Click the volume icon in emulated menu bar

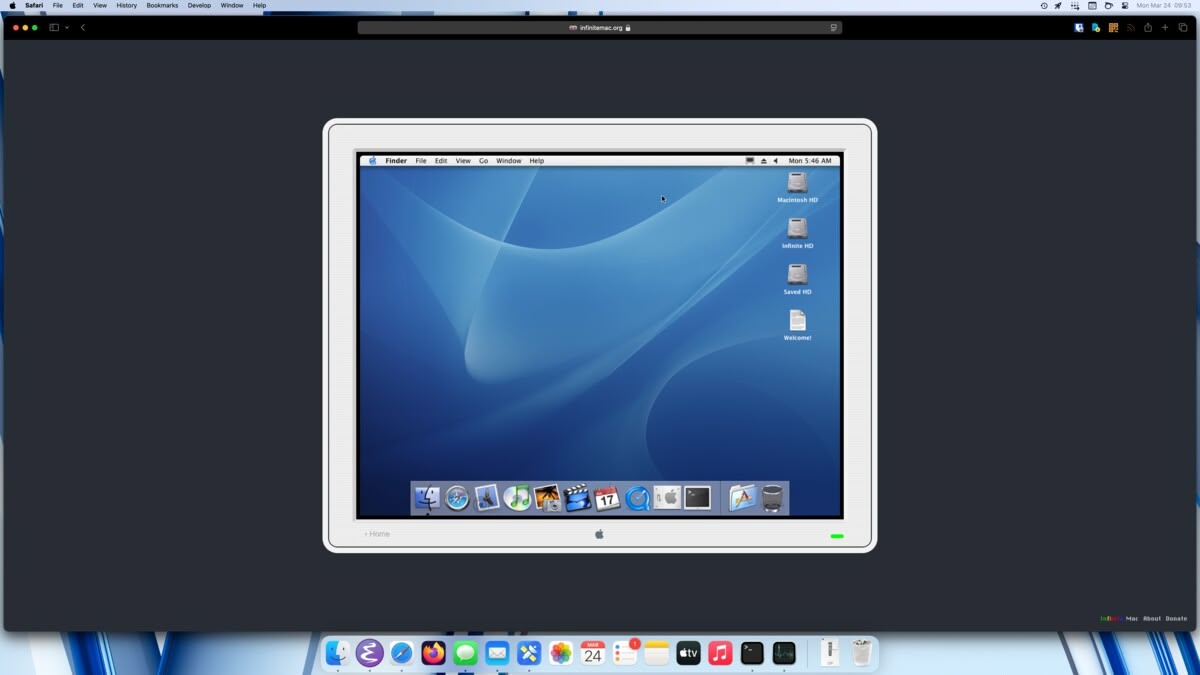[775, 160]
